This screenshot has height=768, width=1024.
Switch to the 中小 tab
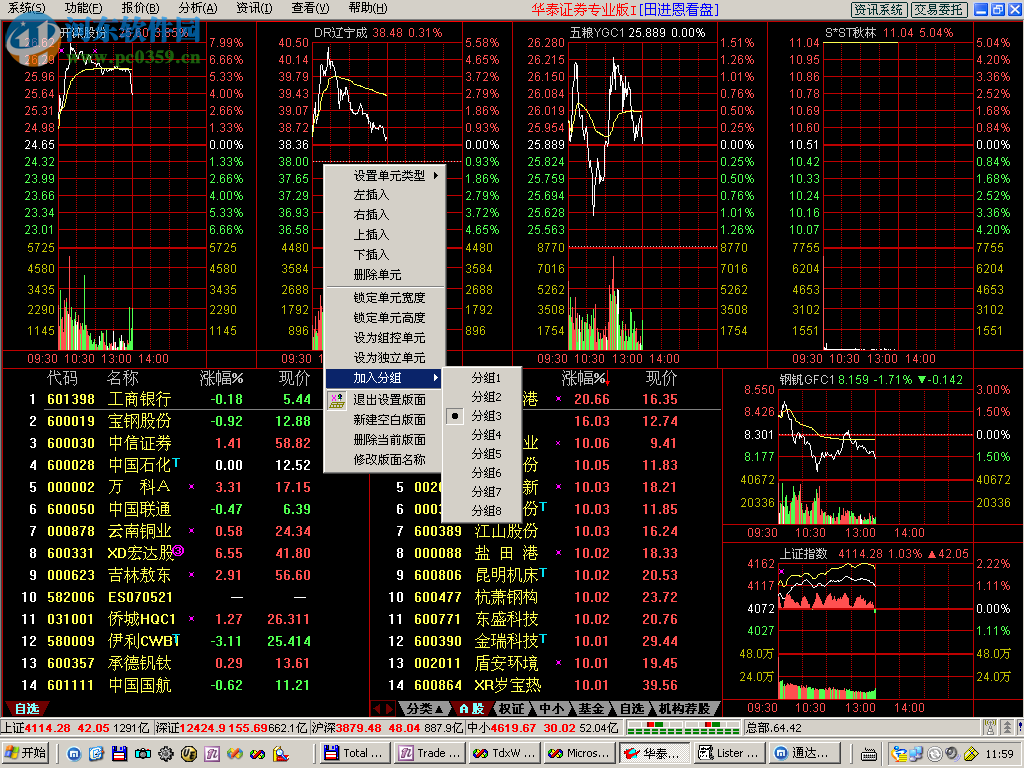pyautogui.click(x=552, y=709)
